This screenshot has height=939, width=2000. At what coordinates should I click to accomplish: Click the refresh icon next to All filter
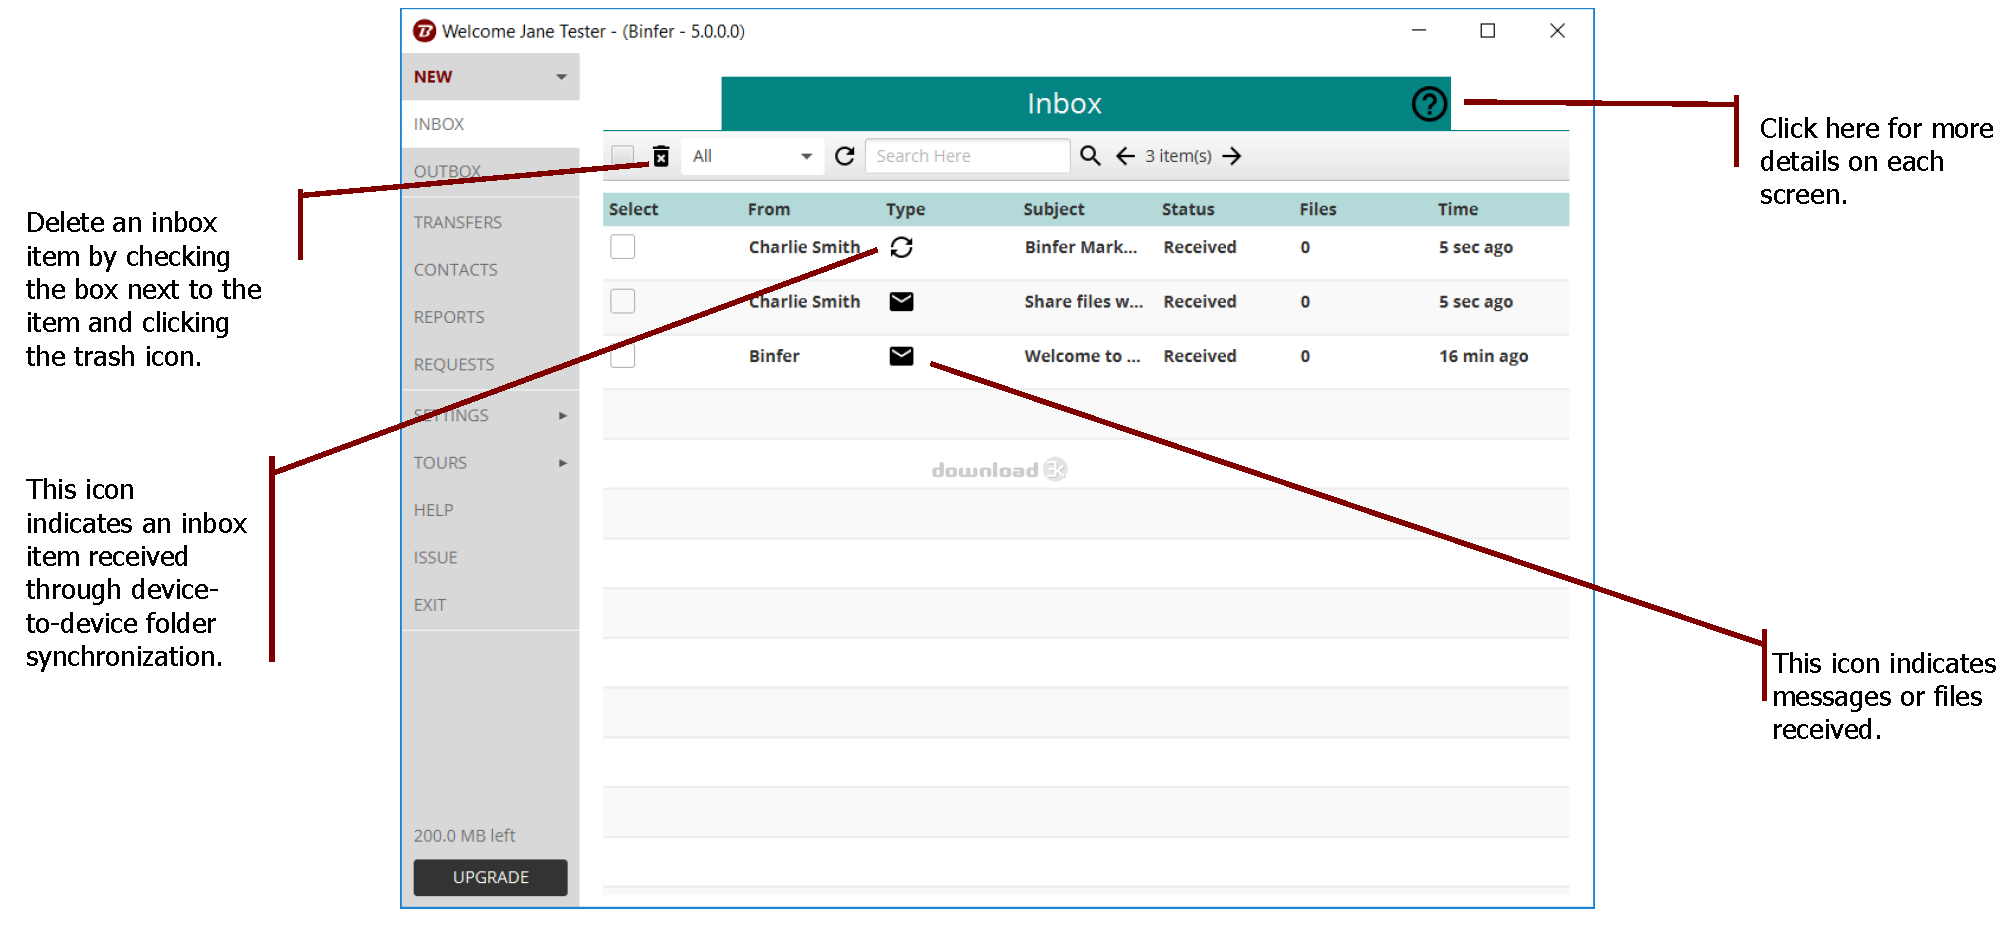pyautogui.click(x=845, y=156)
